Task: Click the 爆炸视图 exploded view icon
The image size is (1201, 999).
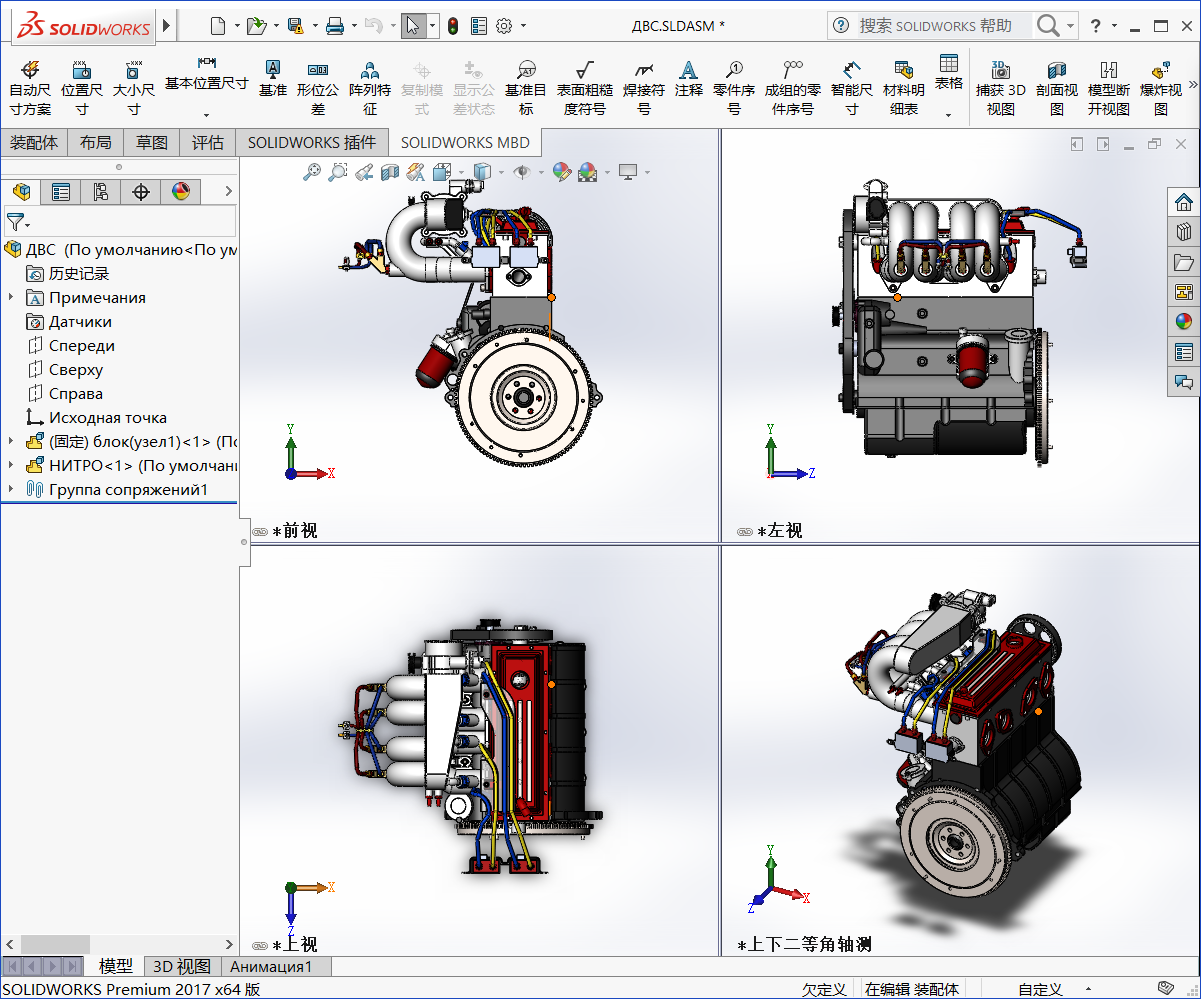Action: point(1160,70)
